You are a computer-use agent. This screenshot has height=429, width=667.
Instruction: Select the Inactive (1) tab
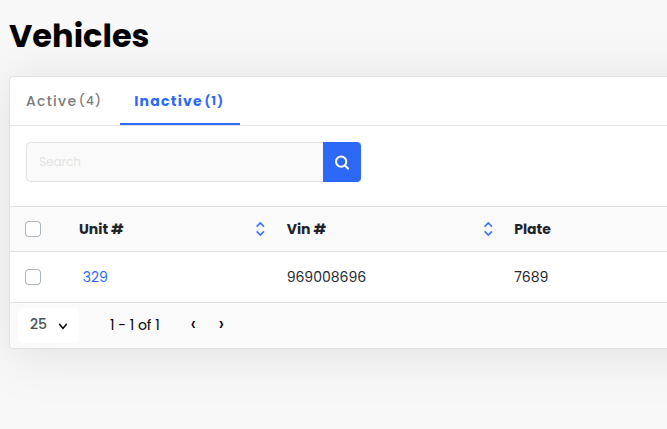179,101
